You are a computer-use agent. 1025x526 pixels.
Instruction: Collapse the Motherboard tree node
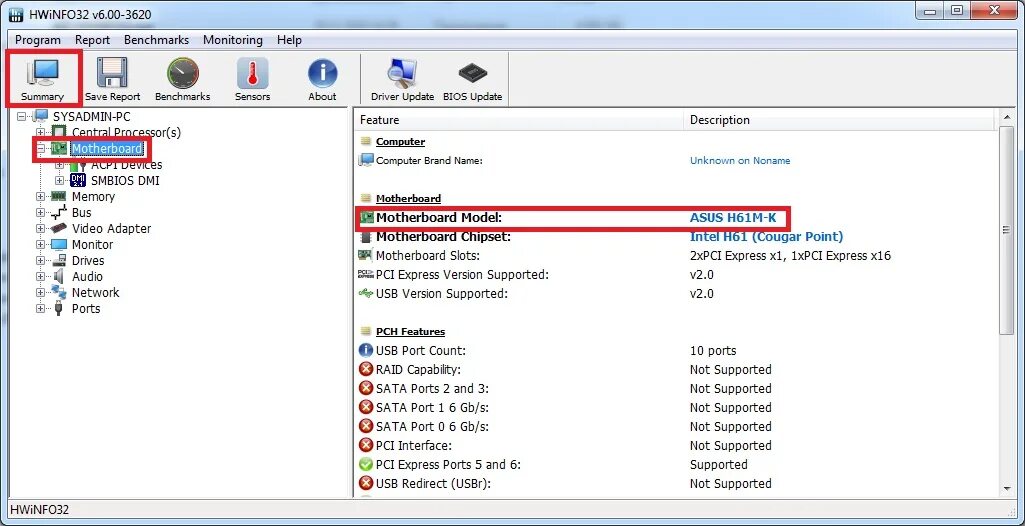[41, 148]
